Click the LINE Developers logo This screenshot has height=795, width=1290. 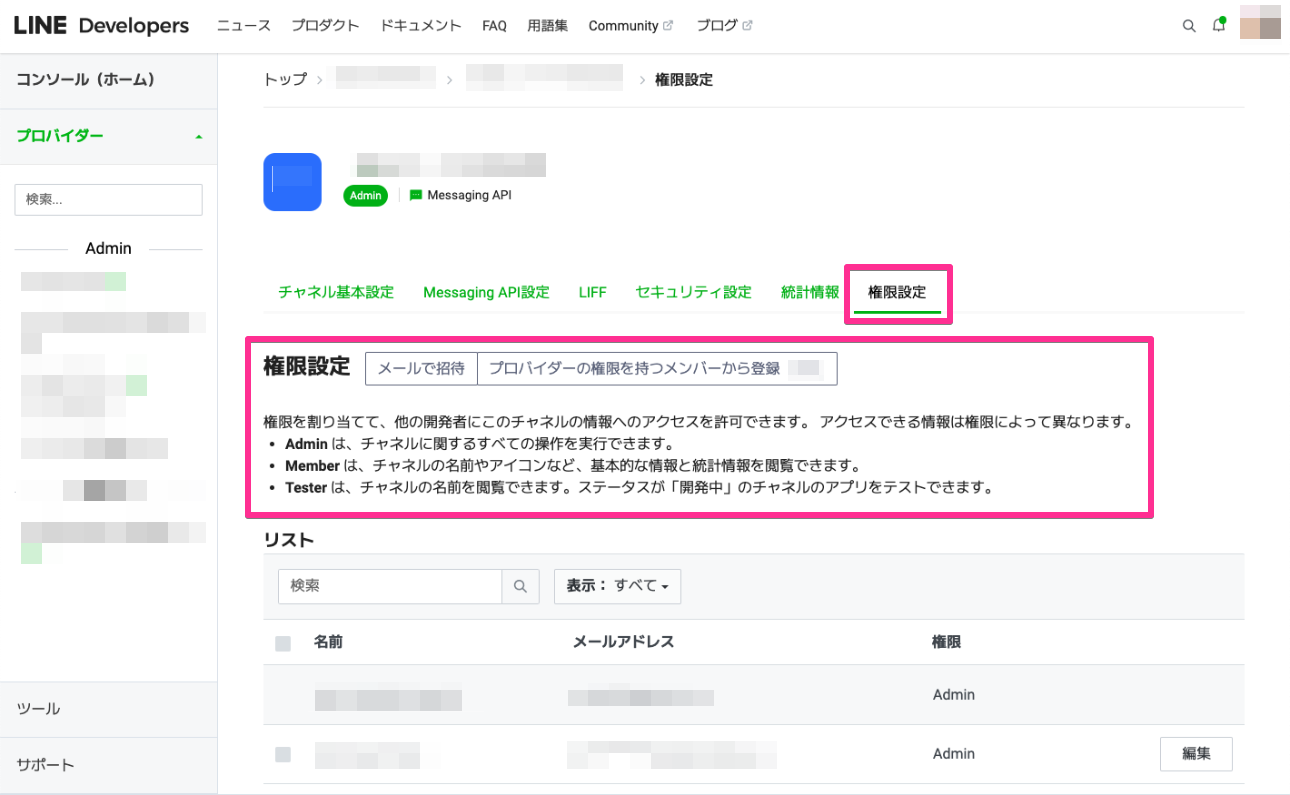pyautogui.click(x=101, y=26)
